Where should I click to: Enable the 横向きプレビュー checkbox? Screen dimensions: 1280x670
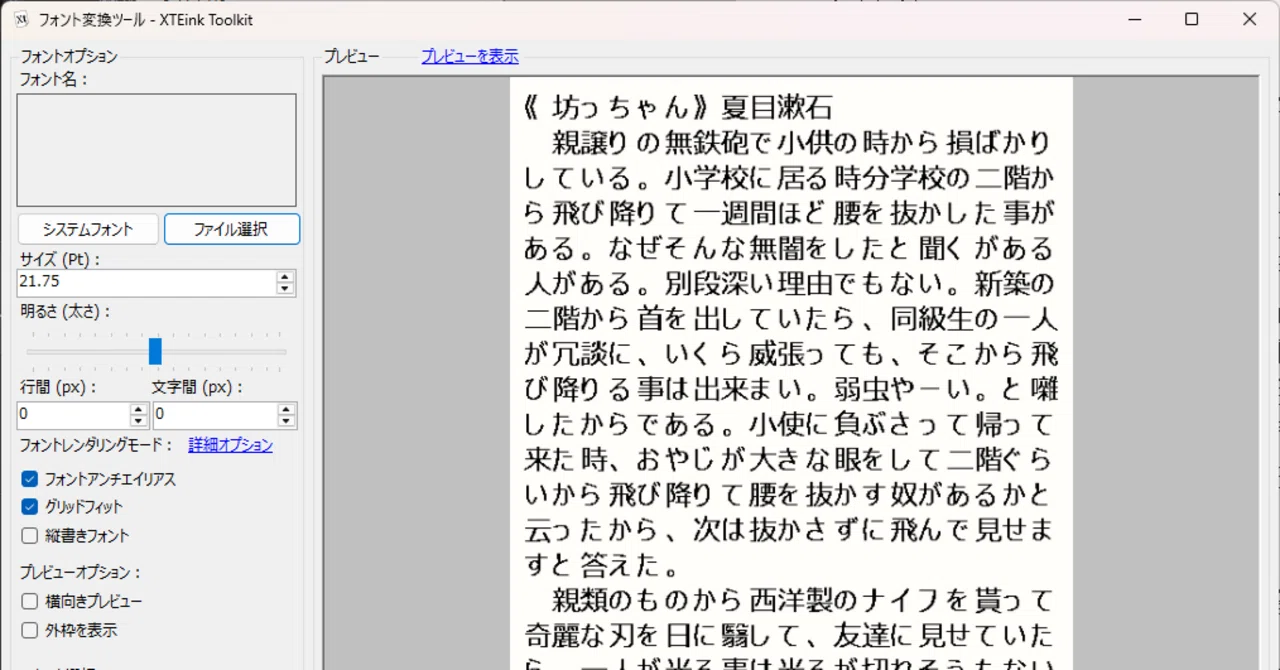29,601
